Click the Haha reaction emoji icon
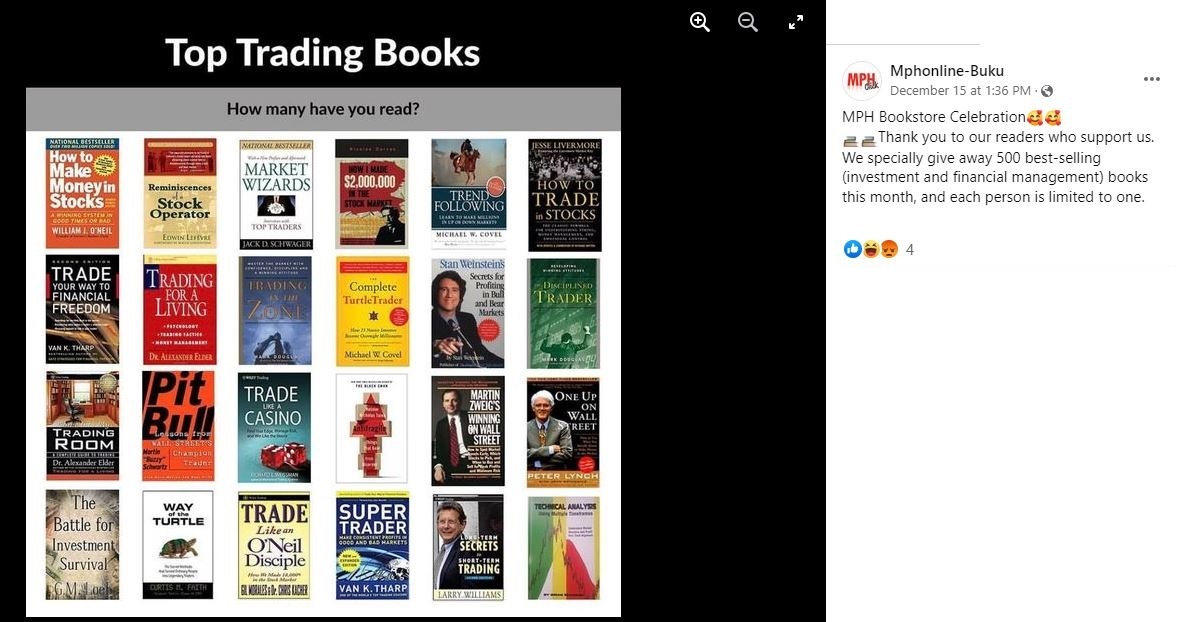Image resolution: width=1186 pixels, height=622 pixels. click(x=871, y=249)
